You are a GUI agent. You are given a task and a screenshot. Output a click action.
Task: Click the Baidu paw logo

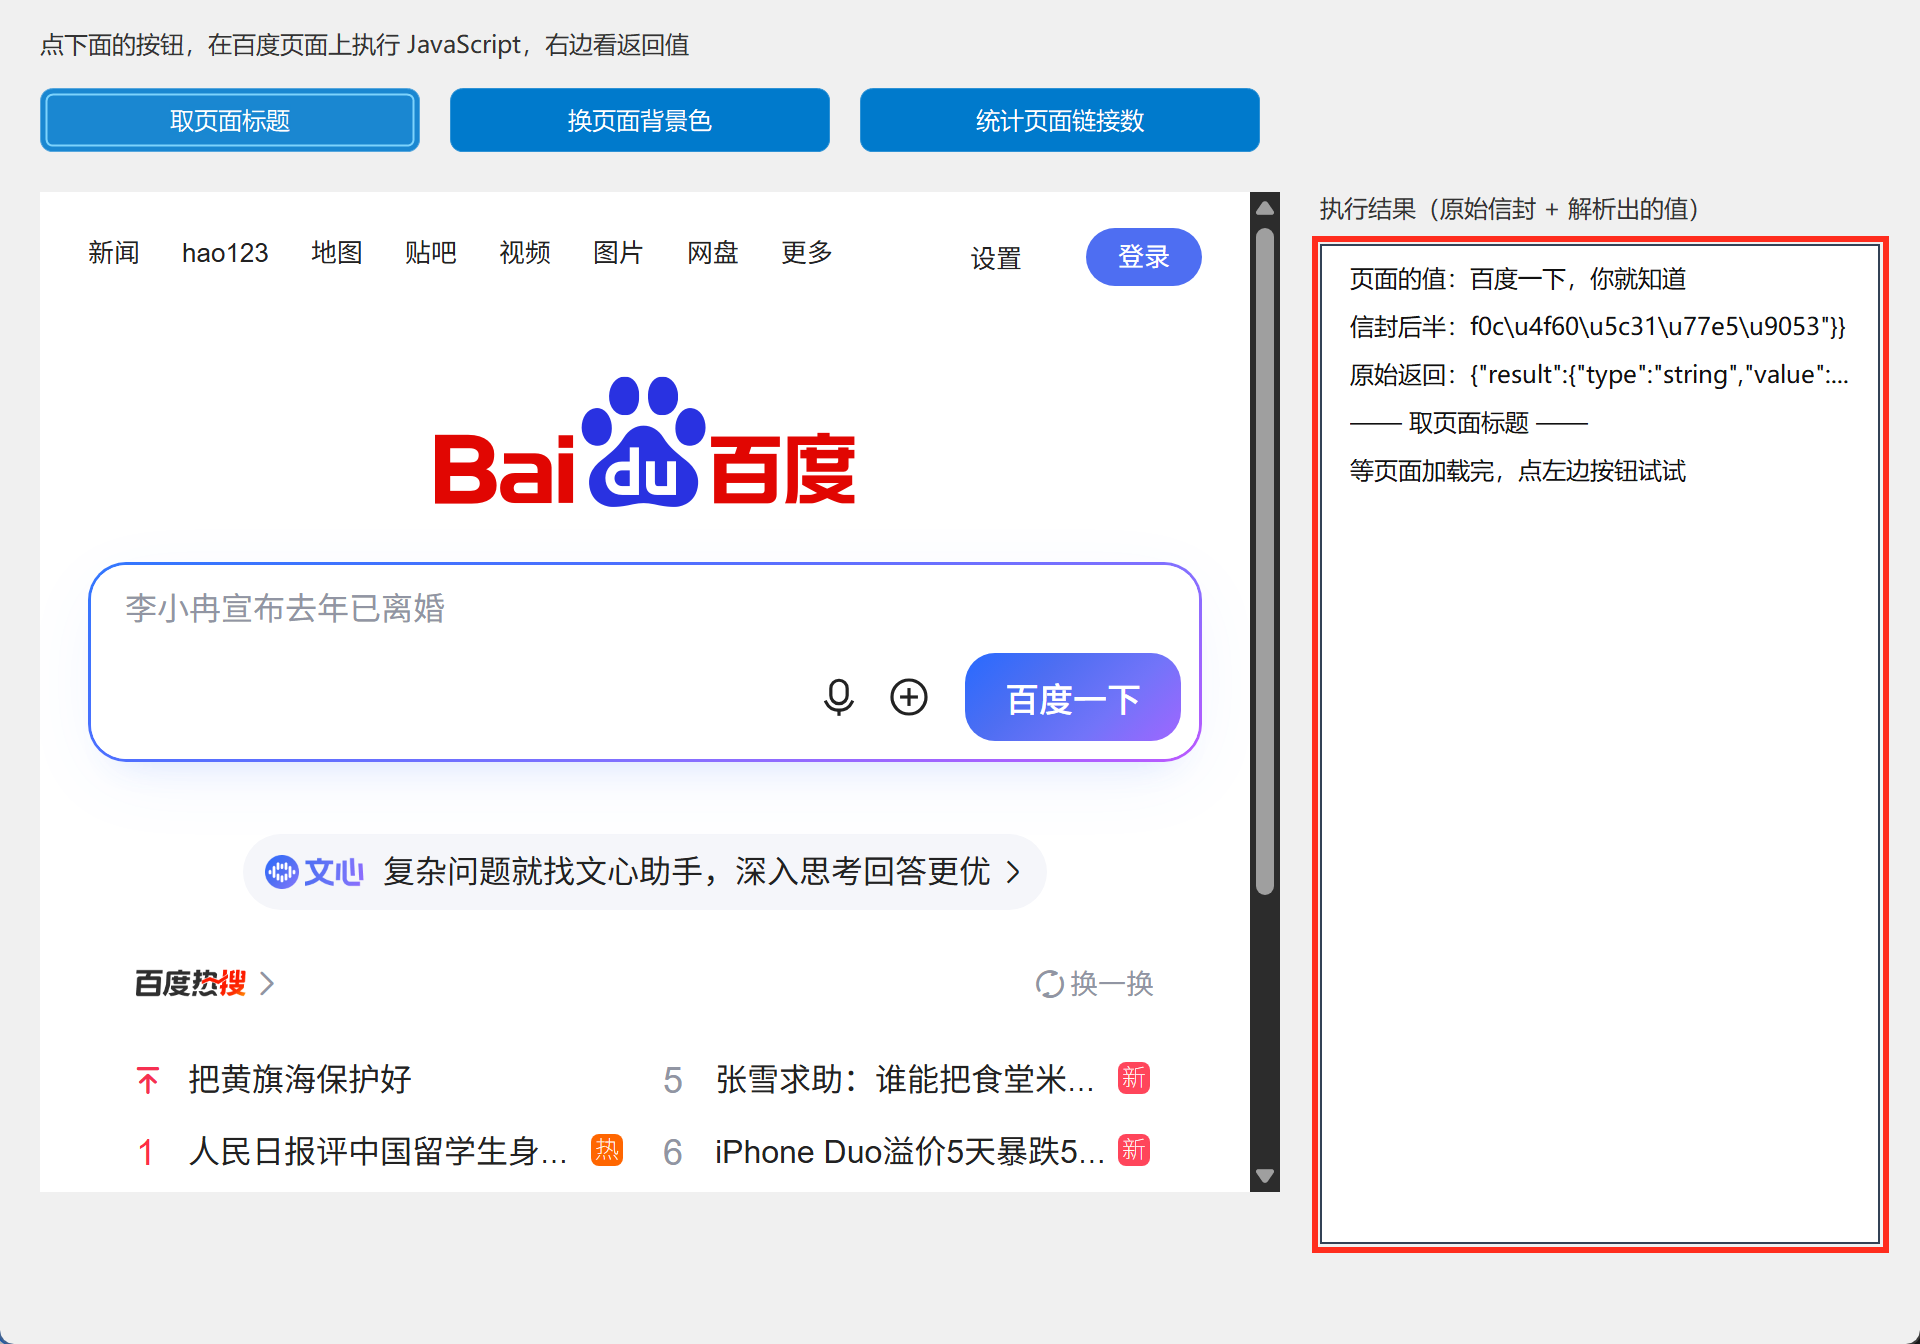[644, 442]
